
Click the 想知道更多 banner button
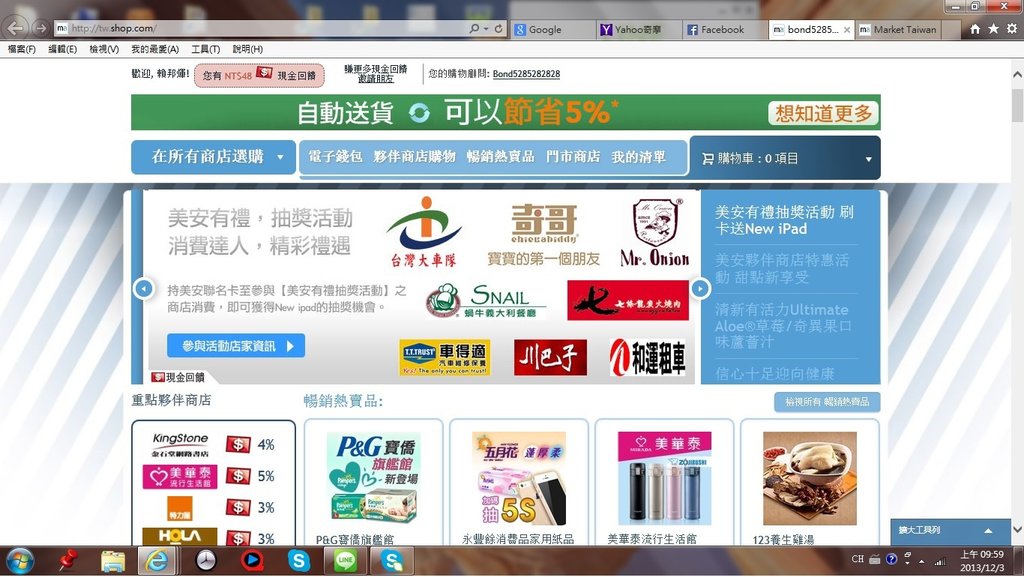coord(823,113)
